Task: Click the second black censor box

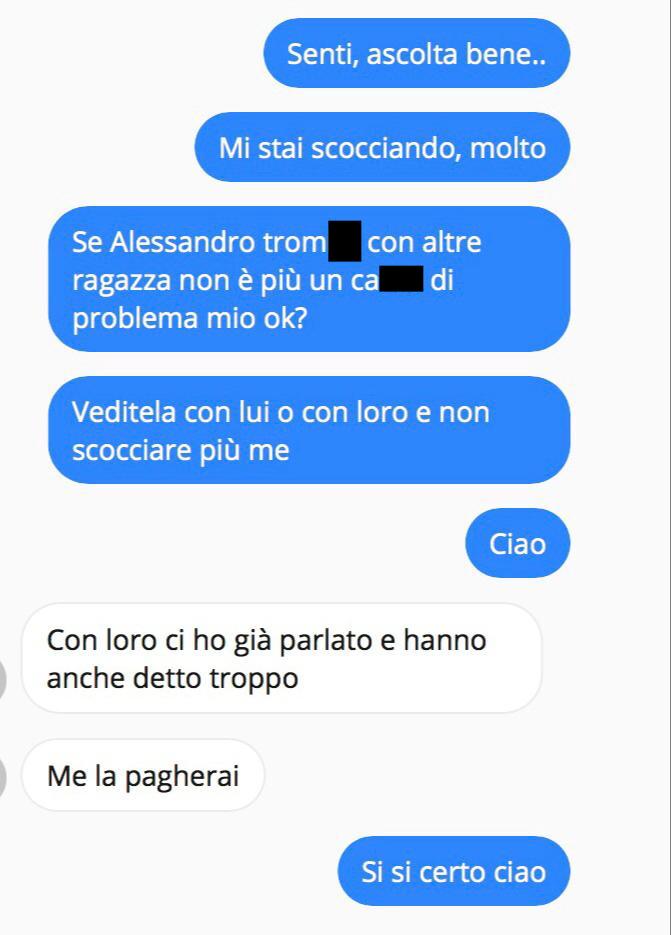Action: (401, 280)
